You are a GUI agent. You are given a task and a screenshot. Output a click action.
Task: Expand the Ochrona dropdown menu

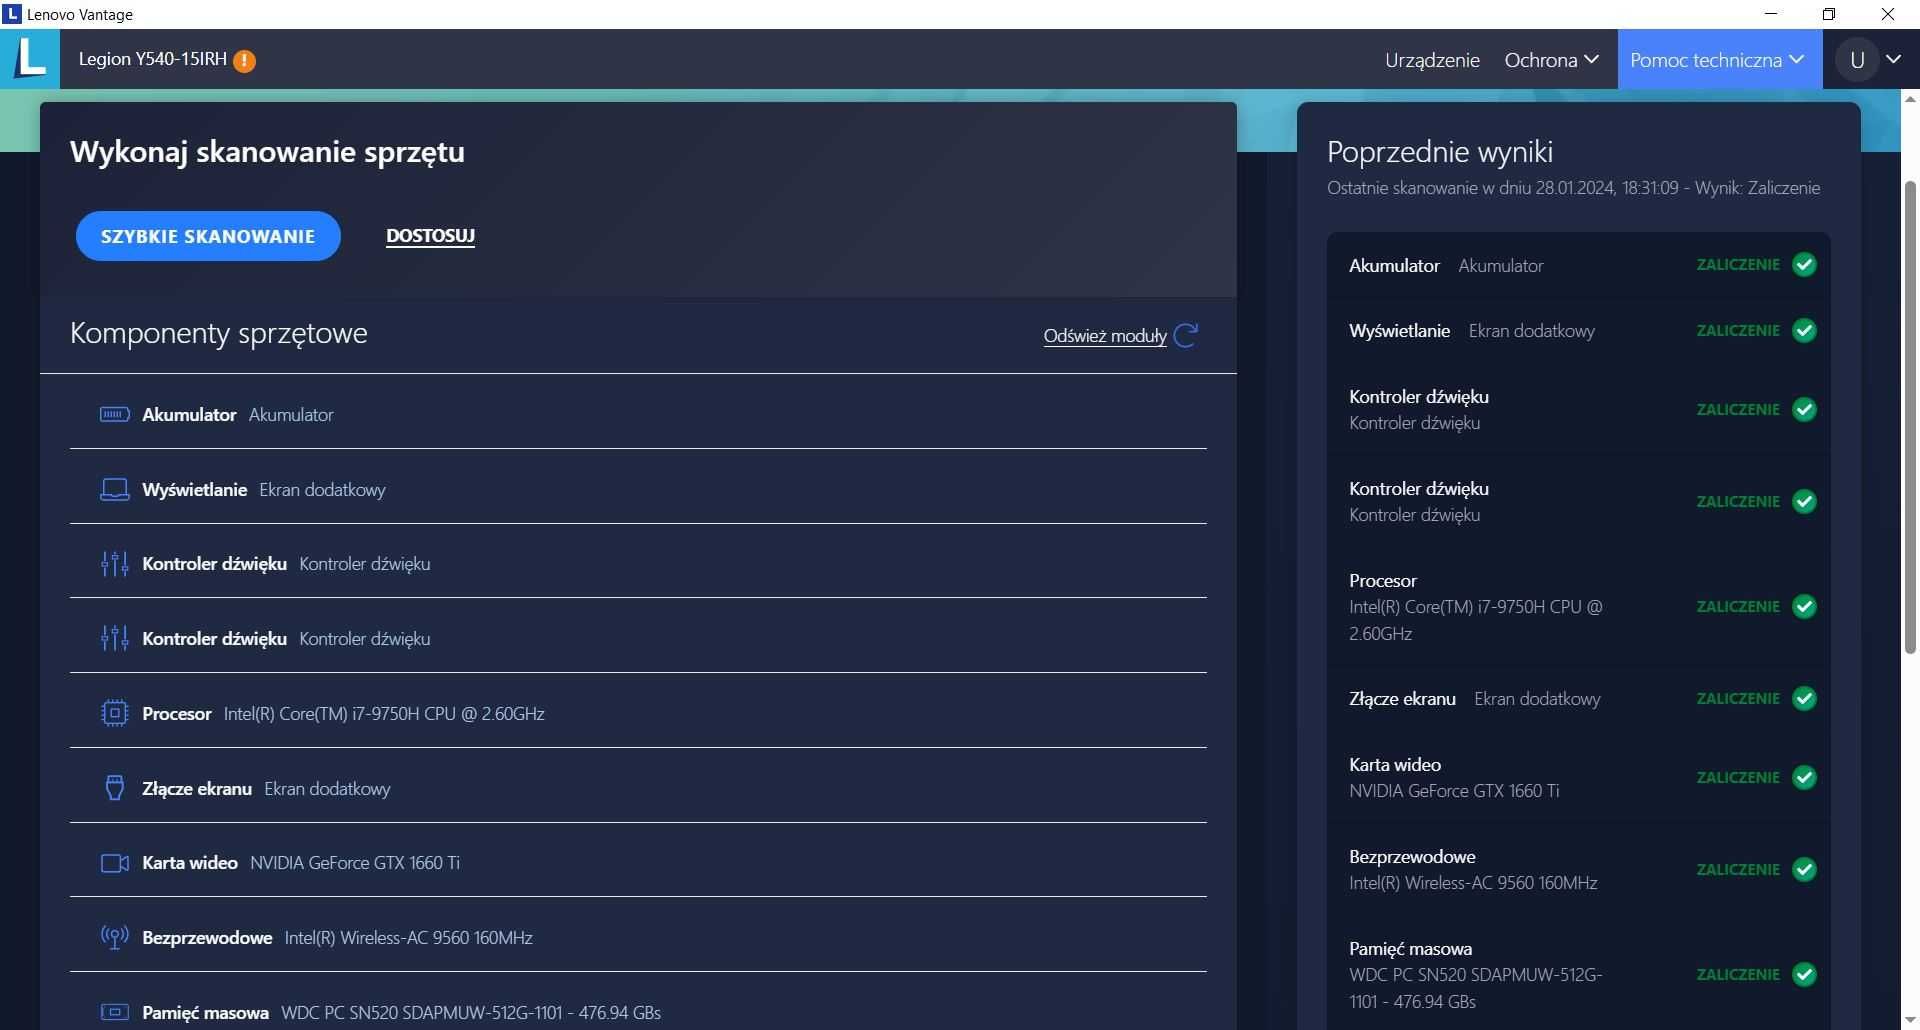1551,60
